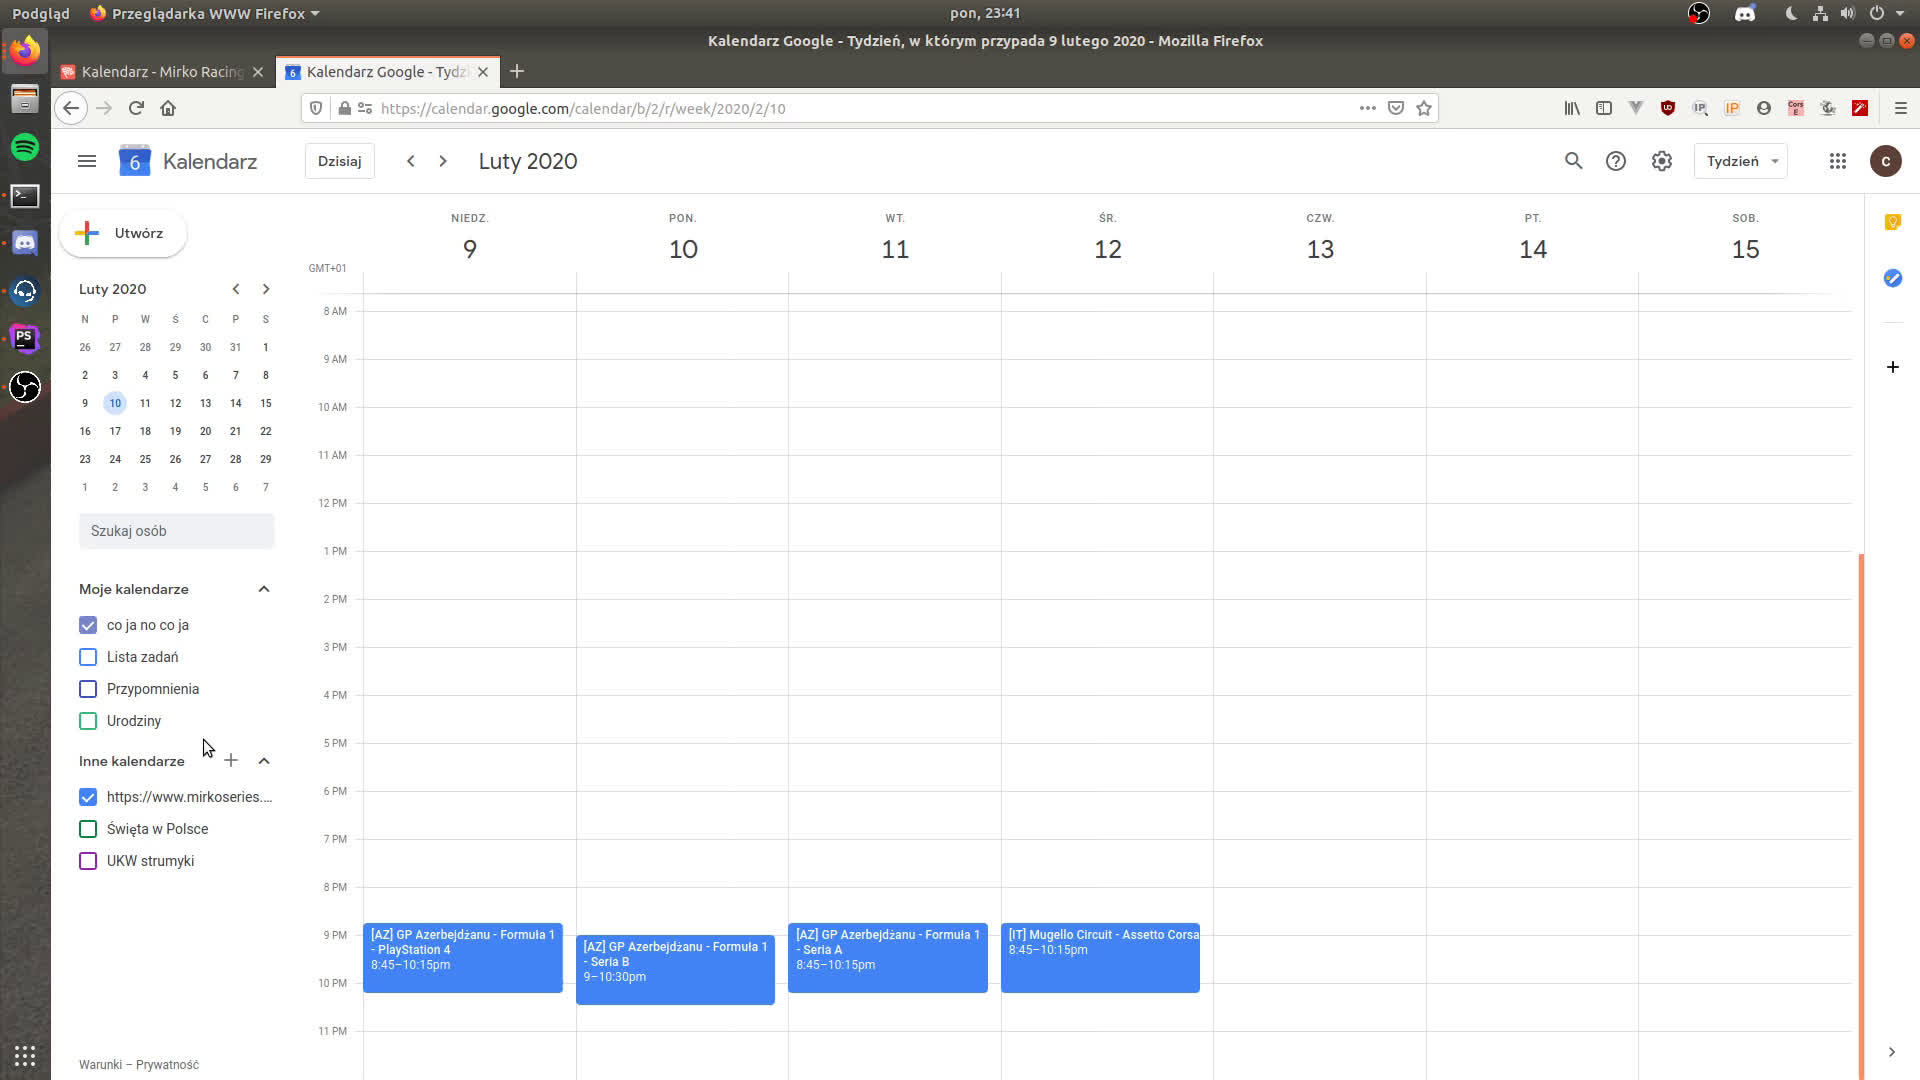1920x1080 pixels.
Task: Open the Podgląd menu in top bar
Action: tap(41, 13)
